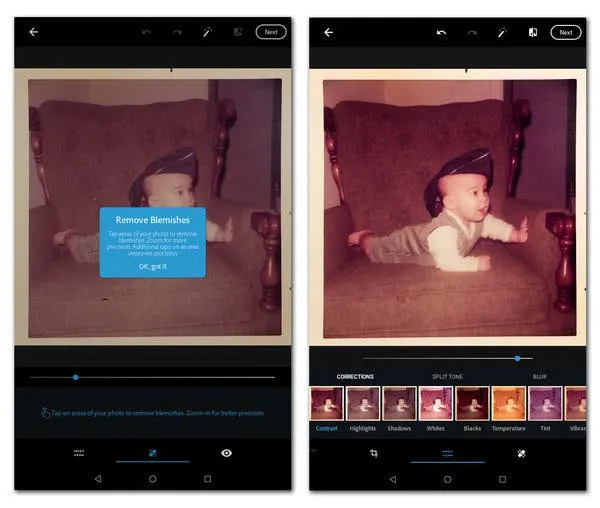
Task: Open the adjustments sliders tool on Corrections screen
Action: (447, 453)
